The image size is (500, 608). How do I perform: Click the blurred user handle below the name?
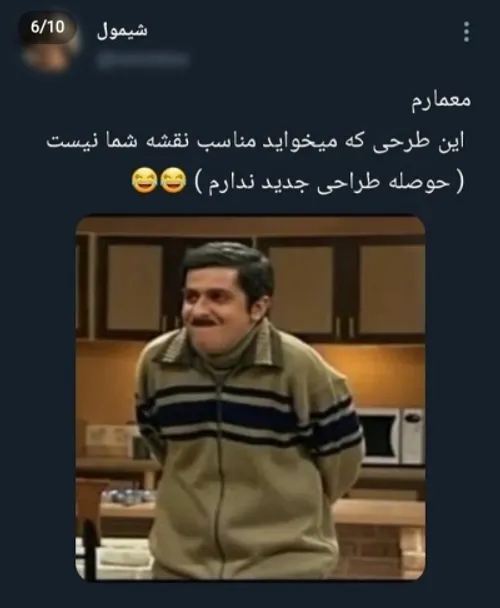[143, 60]
